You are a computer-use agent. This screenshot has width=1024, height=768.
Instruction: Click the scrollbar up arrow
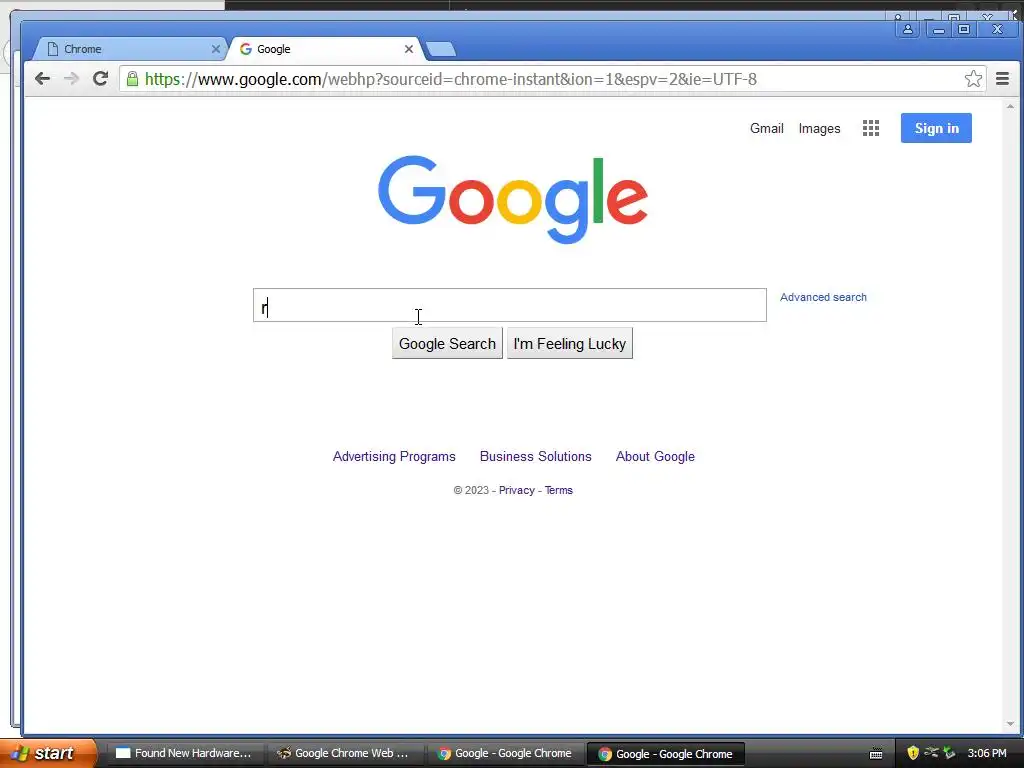point(1010,106)
